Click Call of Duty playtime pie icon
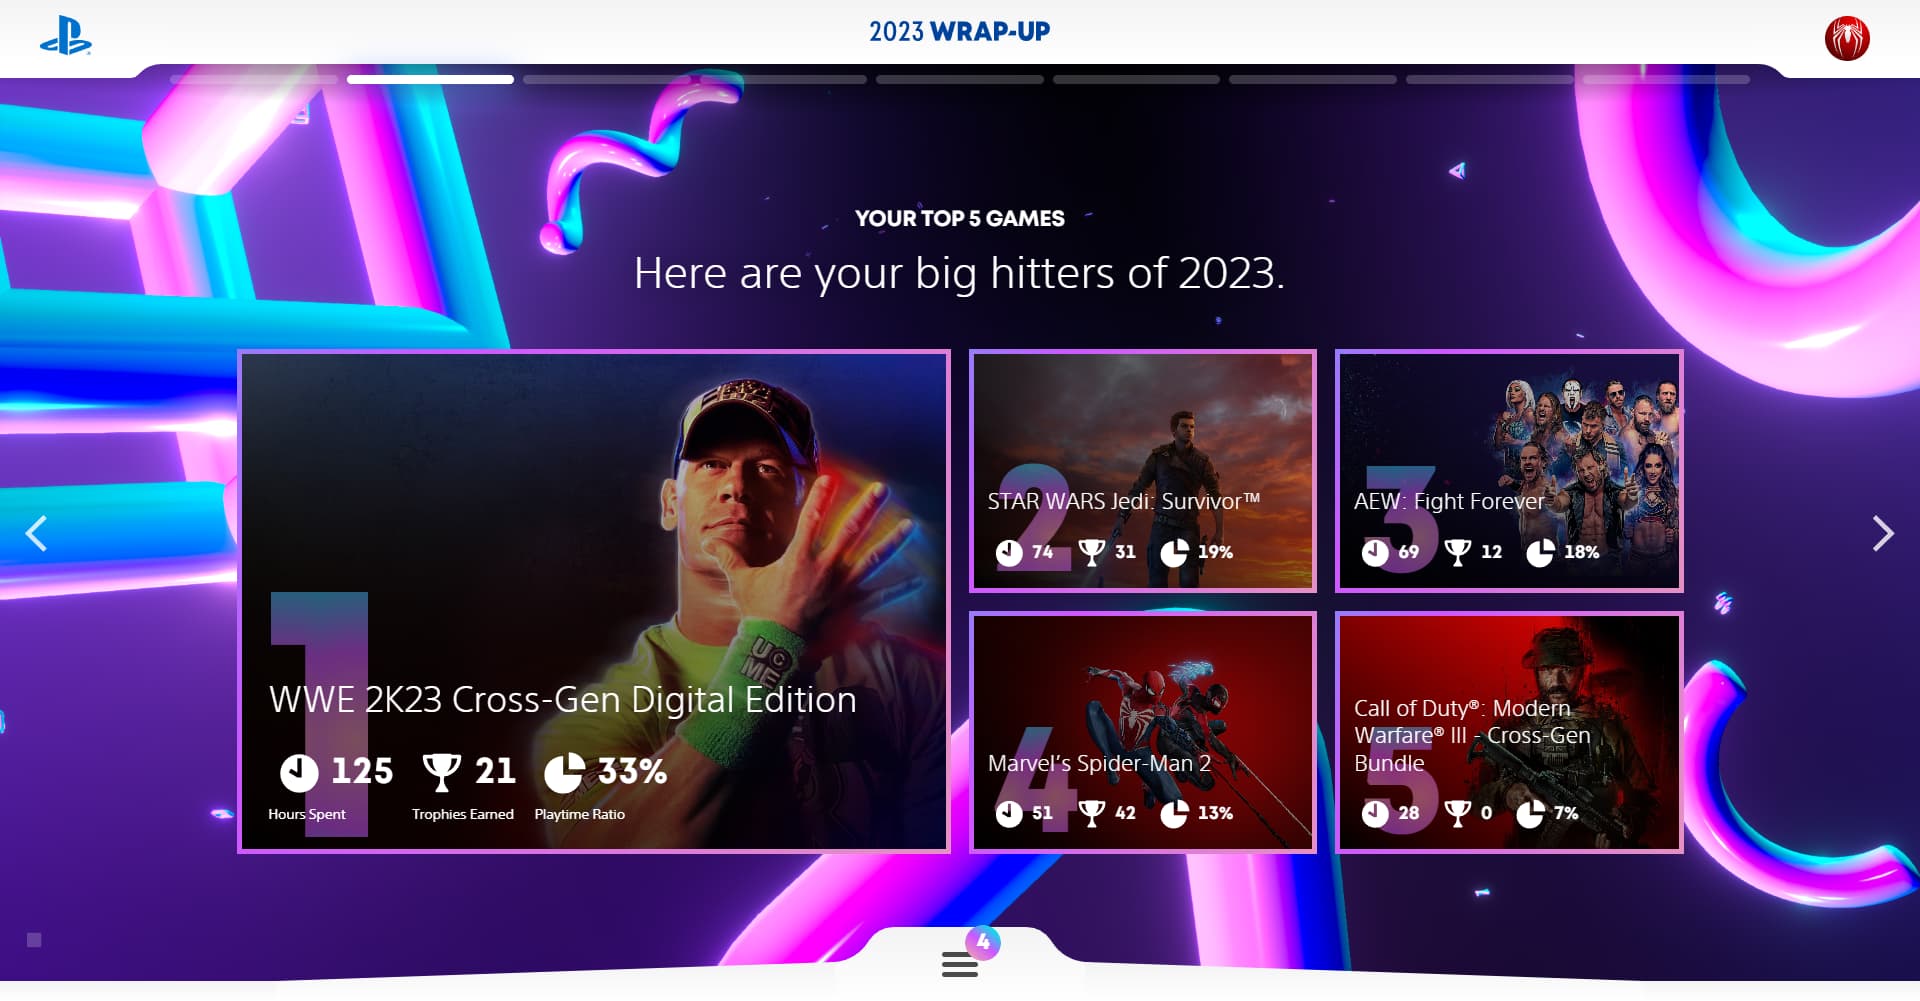 pyautogui.click(x=1530, y=813)
